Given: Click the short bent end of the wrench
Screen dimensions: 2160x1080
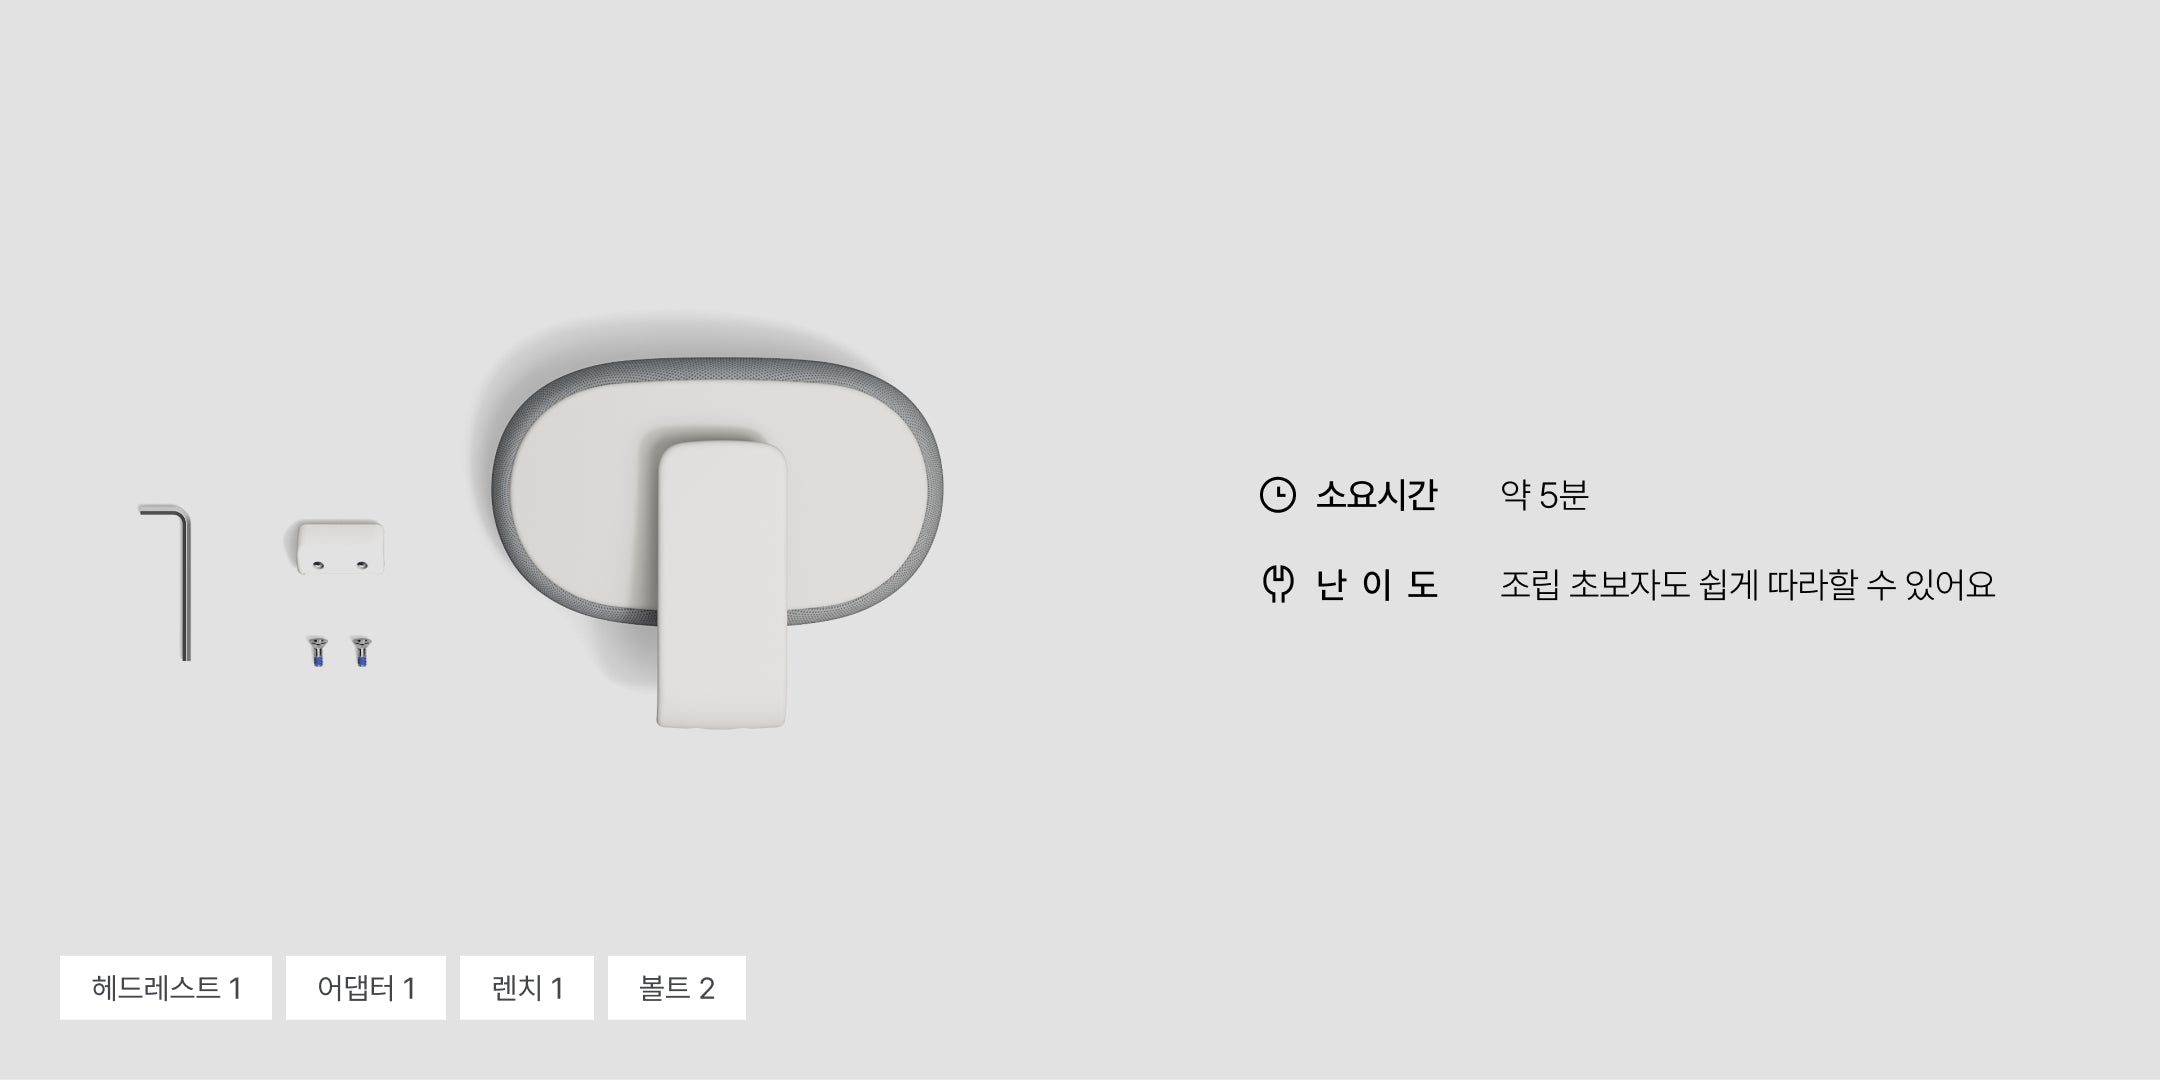Looking at the screenshot, I should (x=162, y=511).
